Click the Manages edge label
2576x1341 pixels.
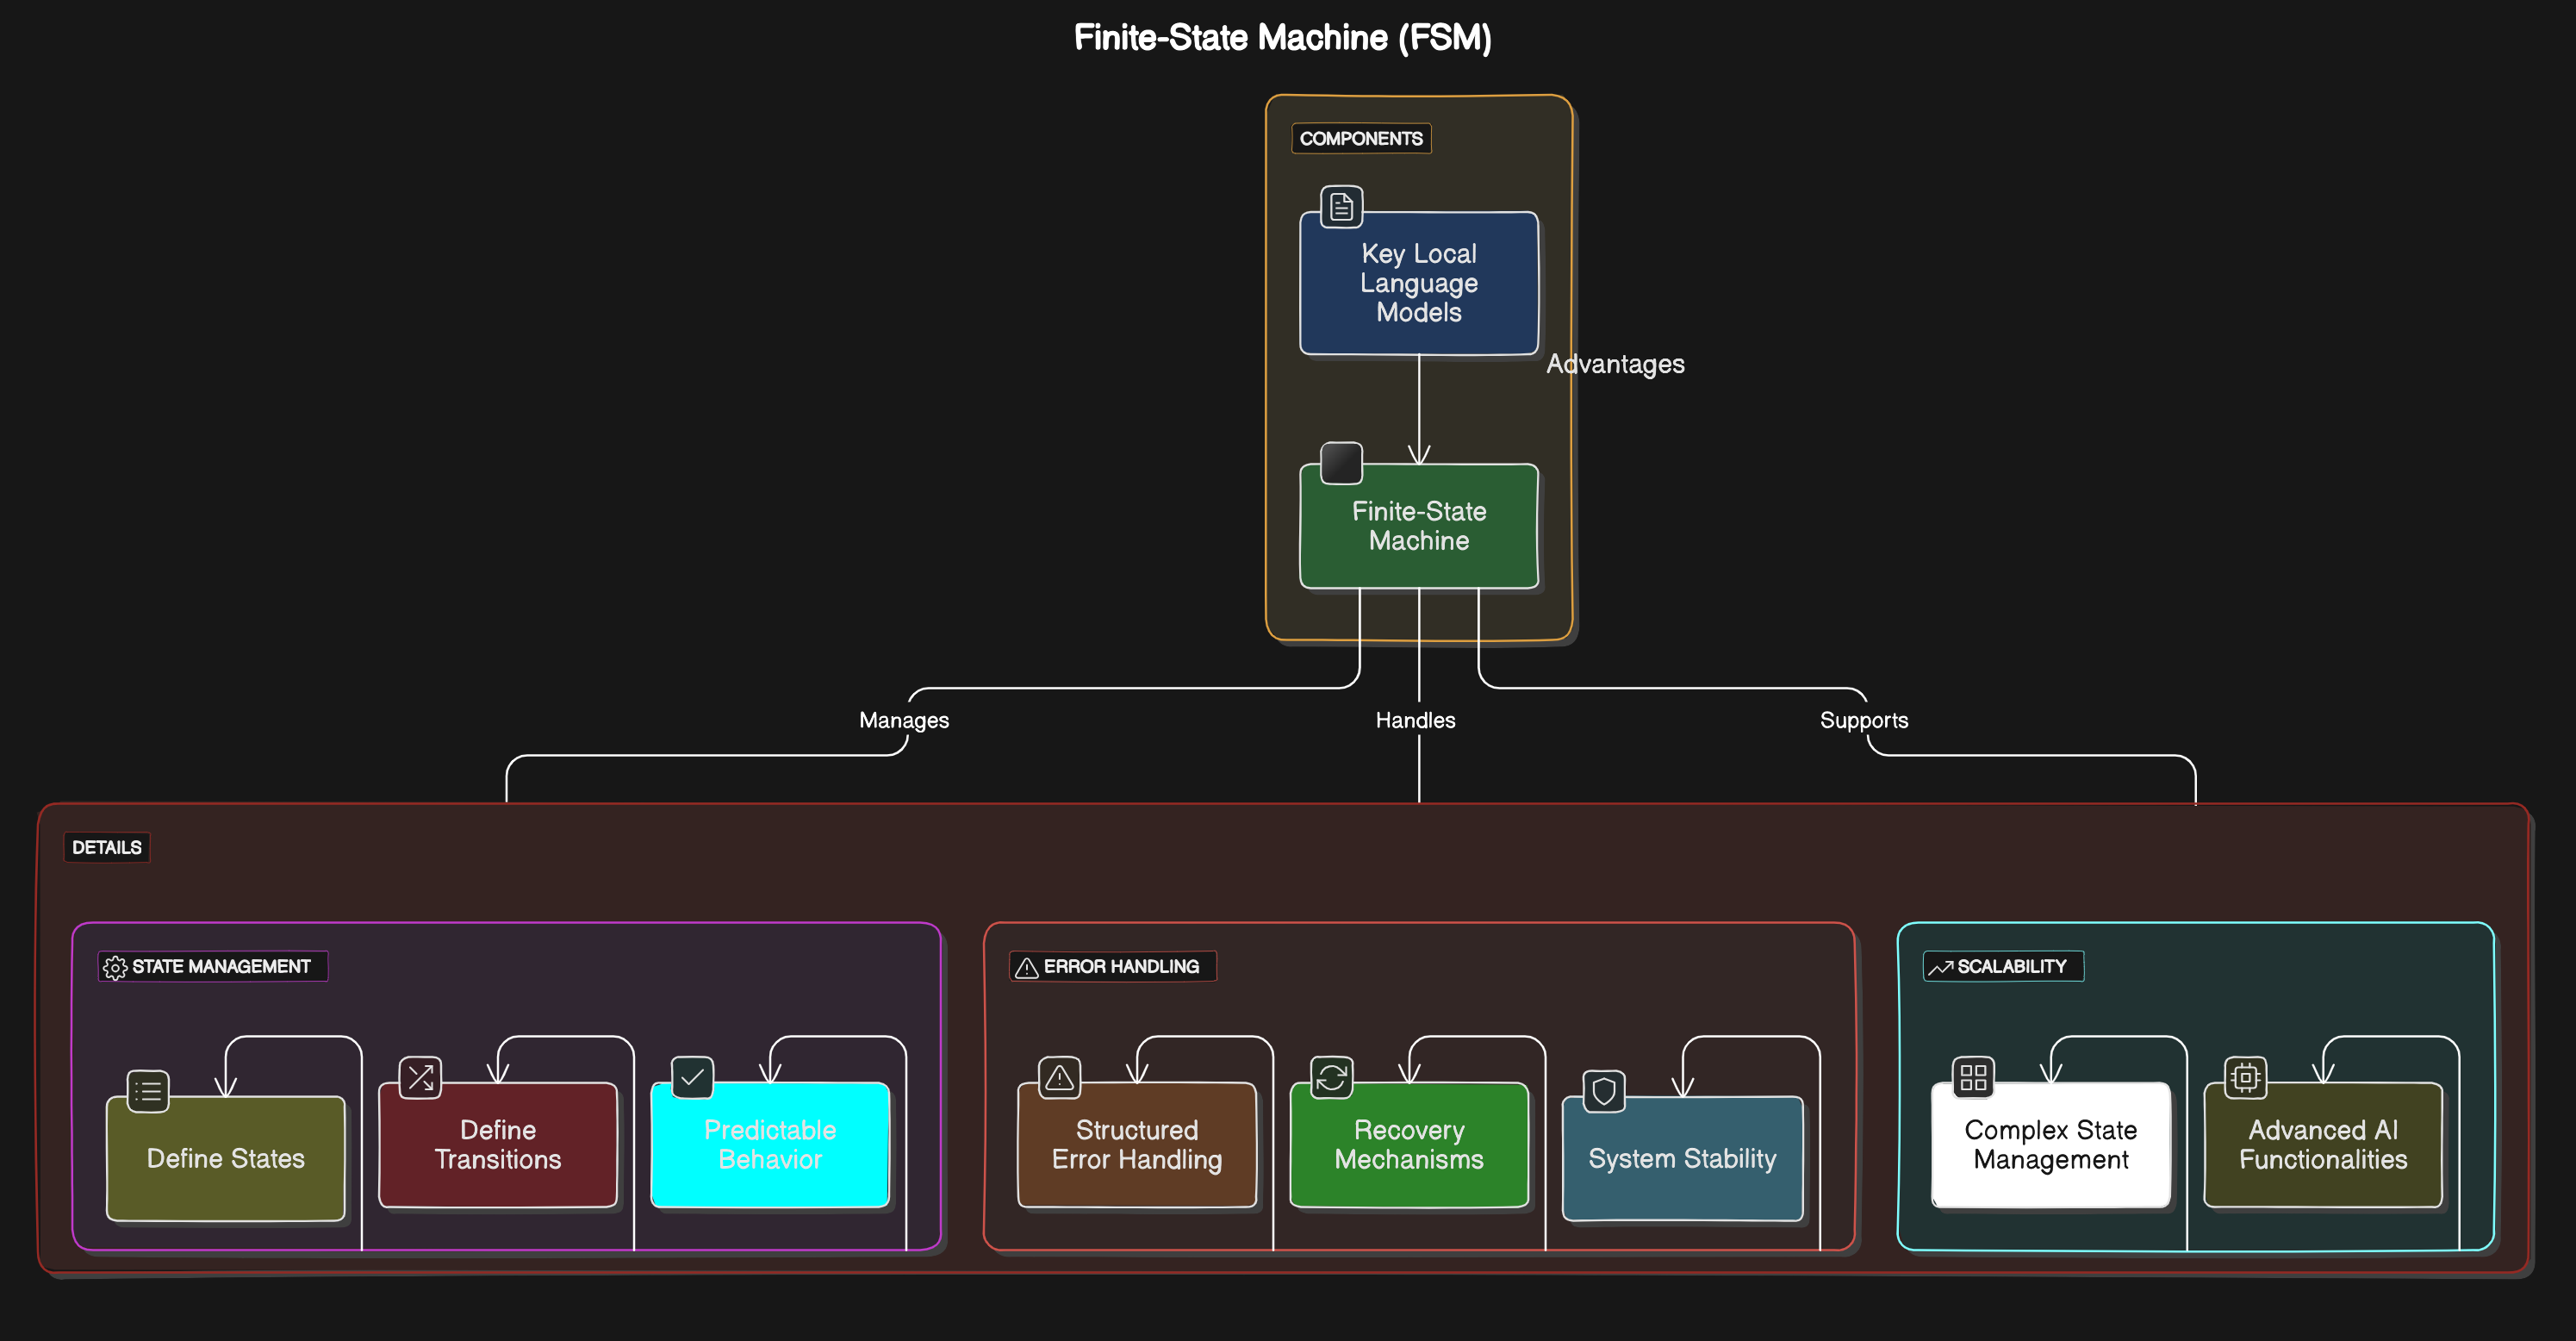903,720
